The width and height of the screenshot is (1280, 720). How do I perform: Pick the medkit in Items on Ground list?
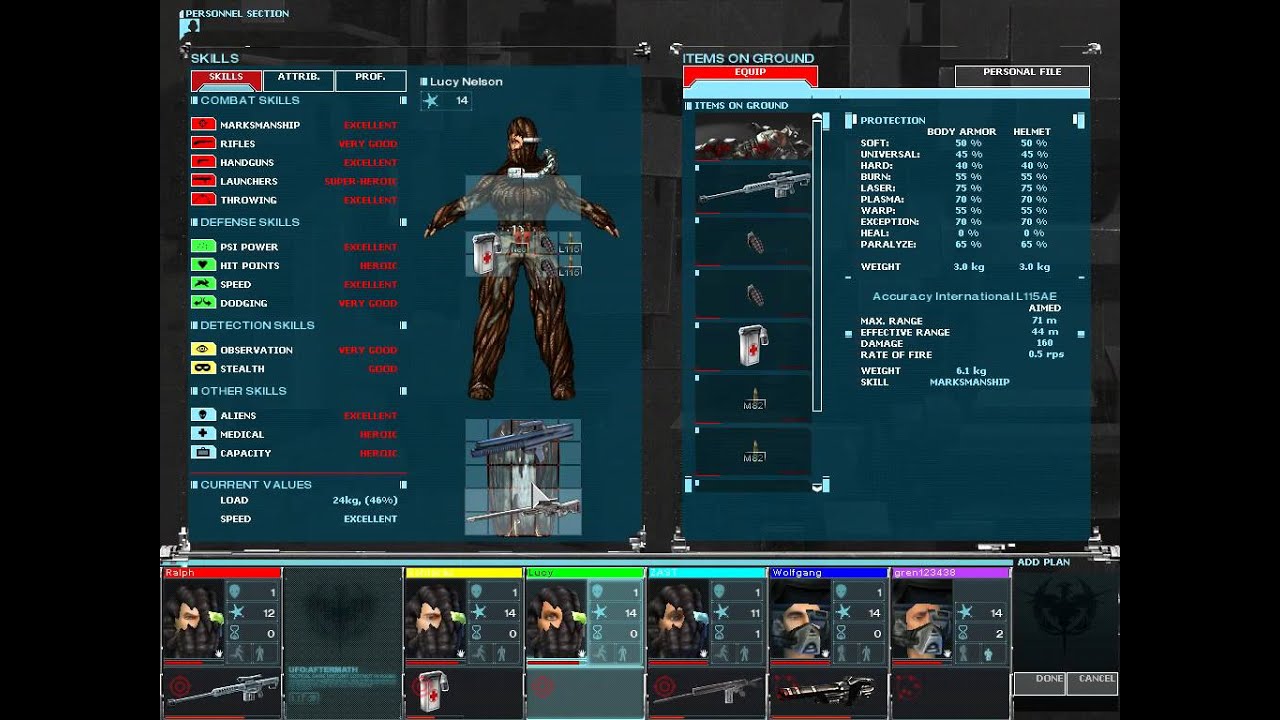tap(753, 346)
